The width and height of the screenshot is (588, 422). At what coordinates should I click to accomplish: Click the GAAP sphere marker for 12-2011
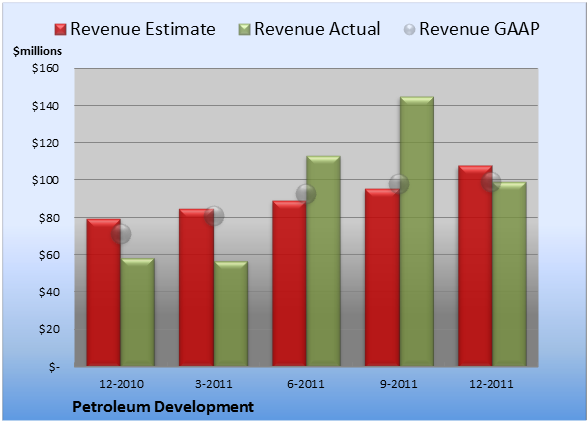point(491,182)
